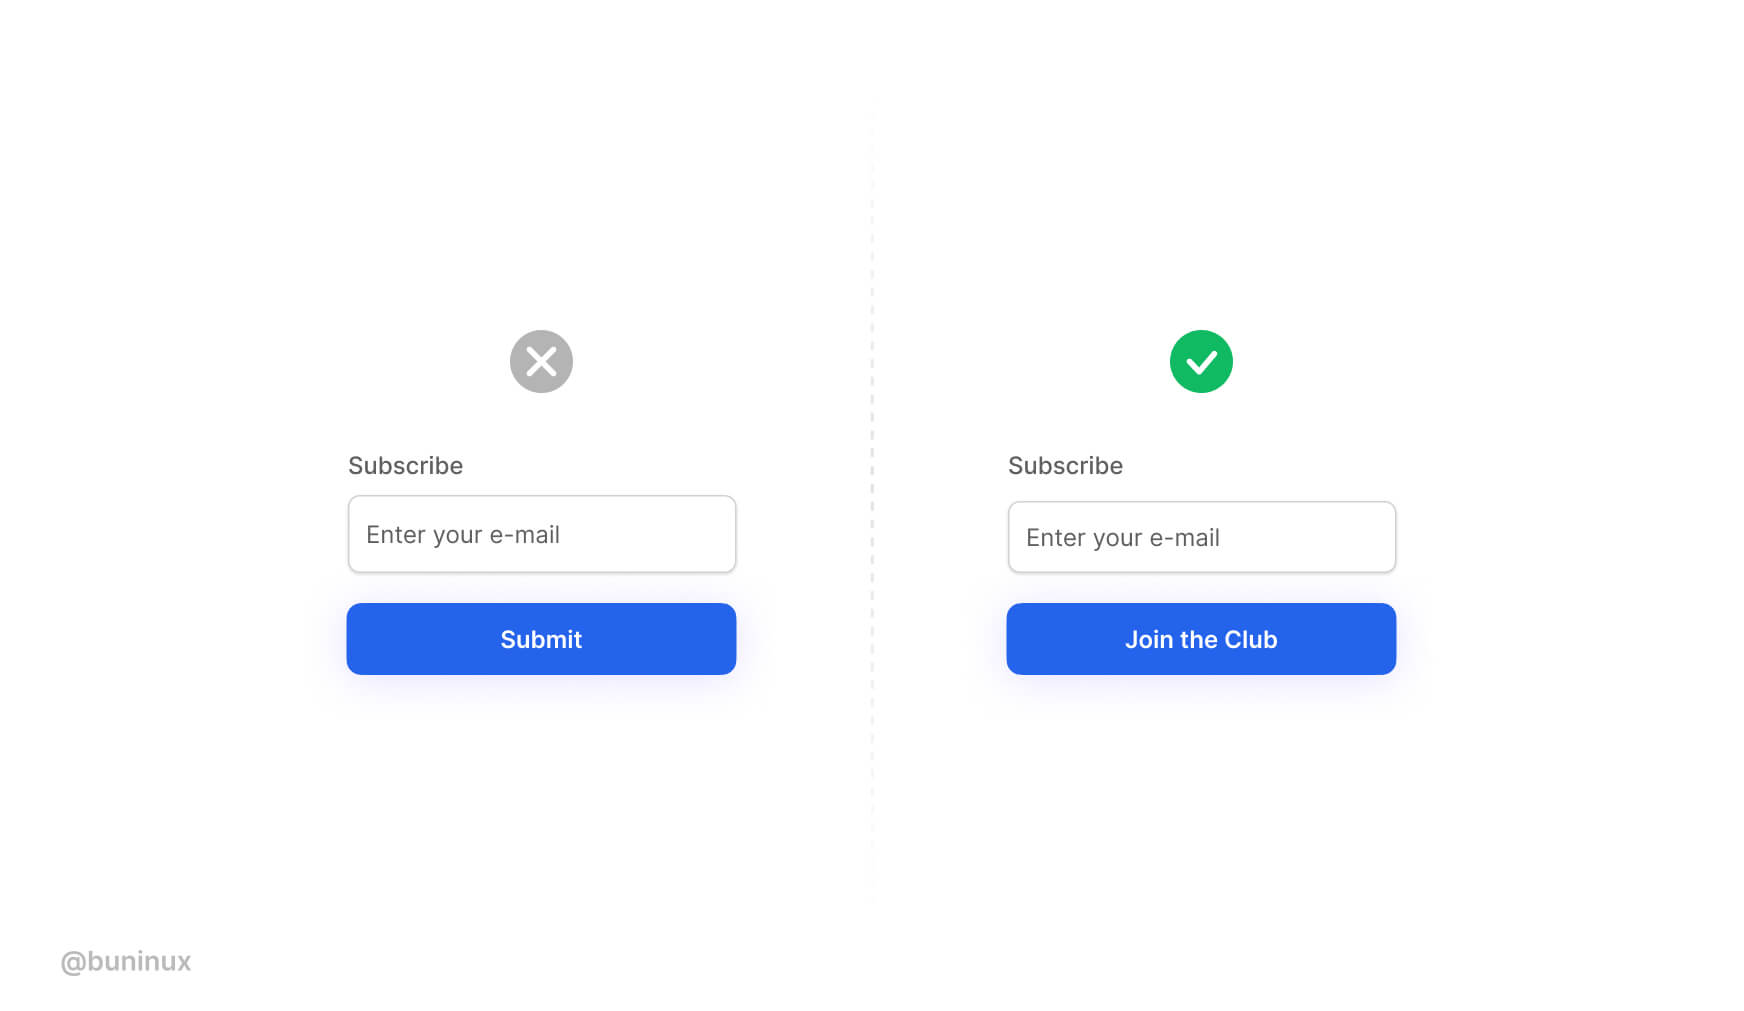Click the 'Submit' text on left button
This screenshot has height=1011, width=1744.
pyautogui.click(x=541, y=639)
